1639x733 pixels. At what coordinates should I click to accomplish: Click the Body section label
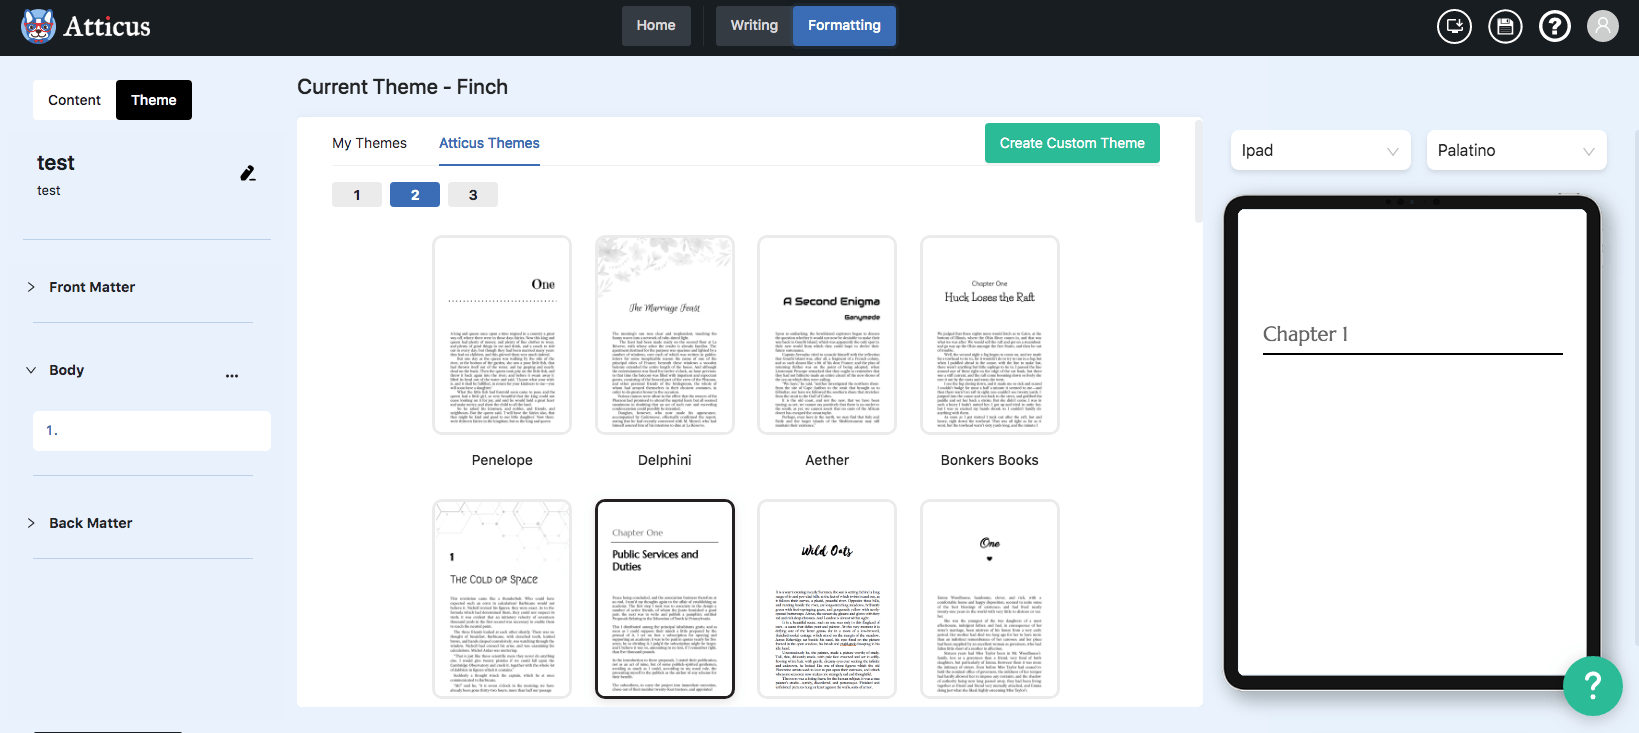coord(67,370)
